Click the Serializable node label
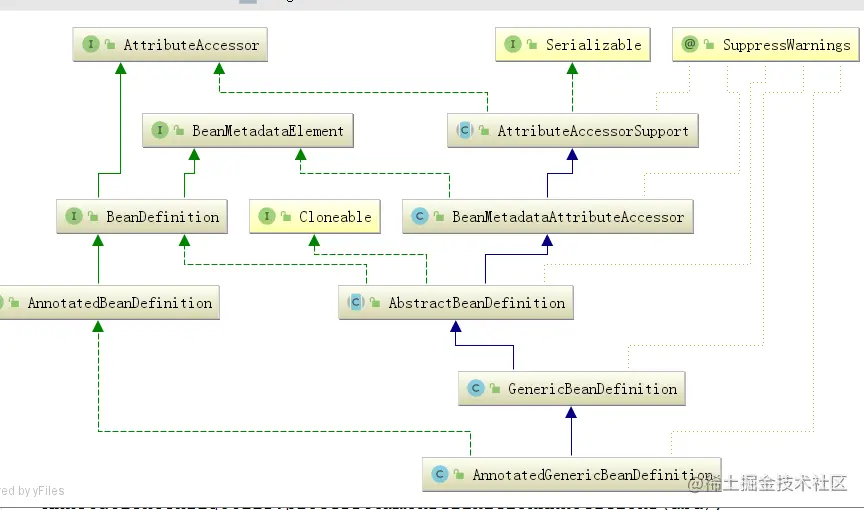Viewport: 864px width, 510px height. tap(593, 45)
